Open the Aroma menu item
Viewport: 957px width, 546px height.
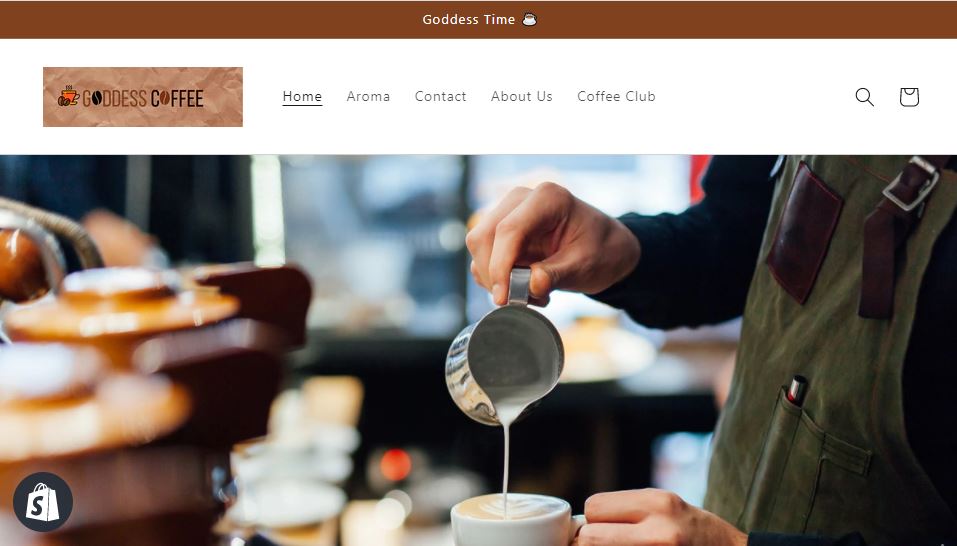point(368,96)
